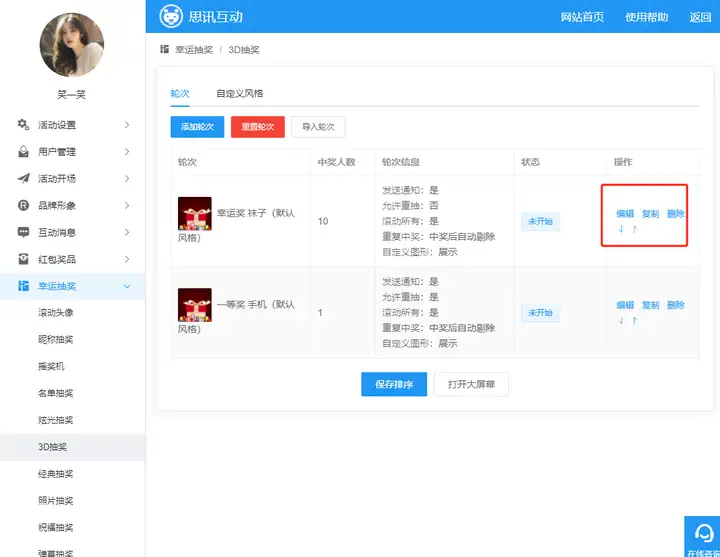720x557 pixels.
Task: Click the 品牌形象 R icon
Action: point(23,205)
